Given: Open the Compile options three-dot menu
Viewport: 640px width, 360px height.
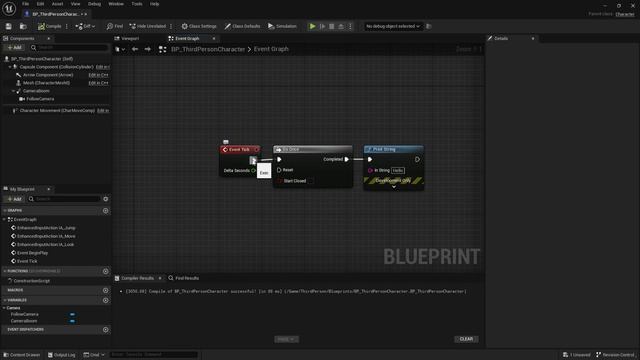Looking at the screenshot, I should (x=67, y=26).
